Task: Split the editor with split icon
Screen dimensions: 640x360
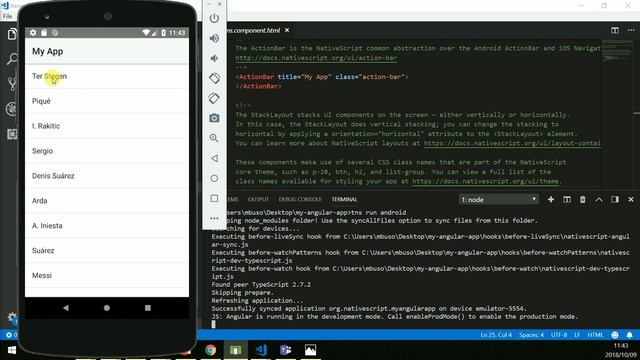Action: pos(615,30)
